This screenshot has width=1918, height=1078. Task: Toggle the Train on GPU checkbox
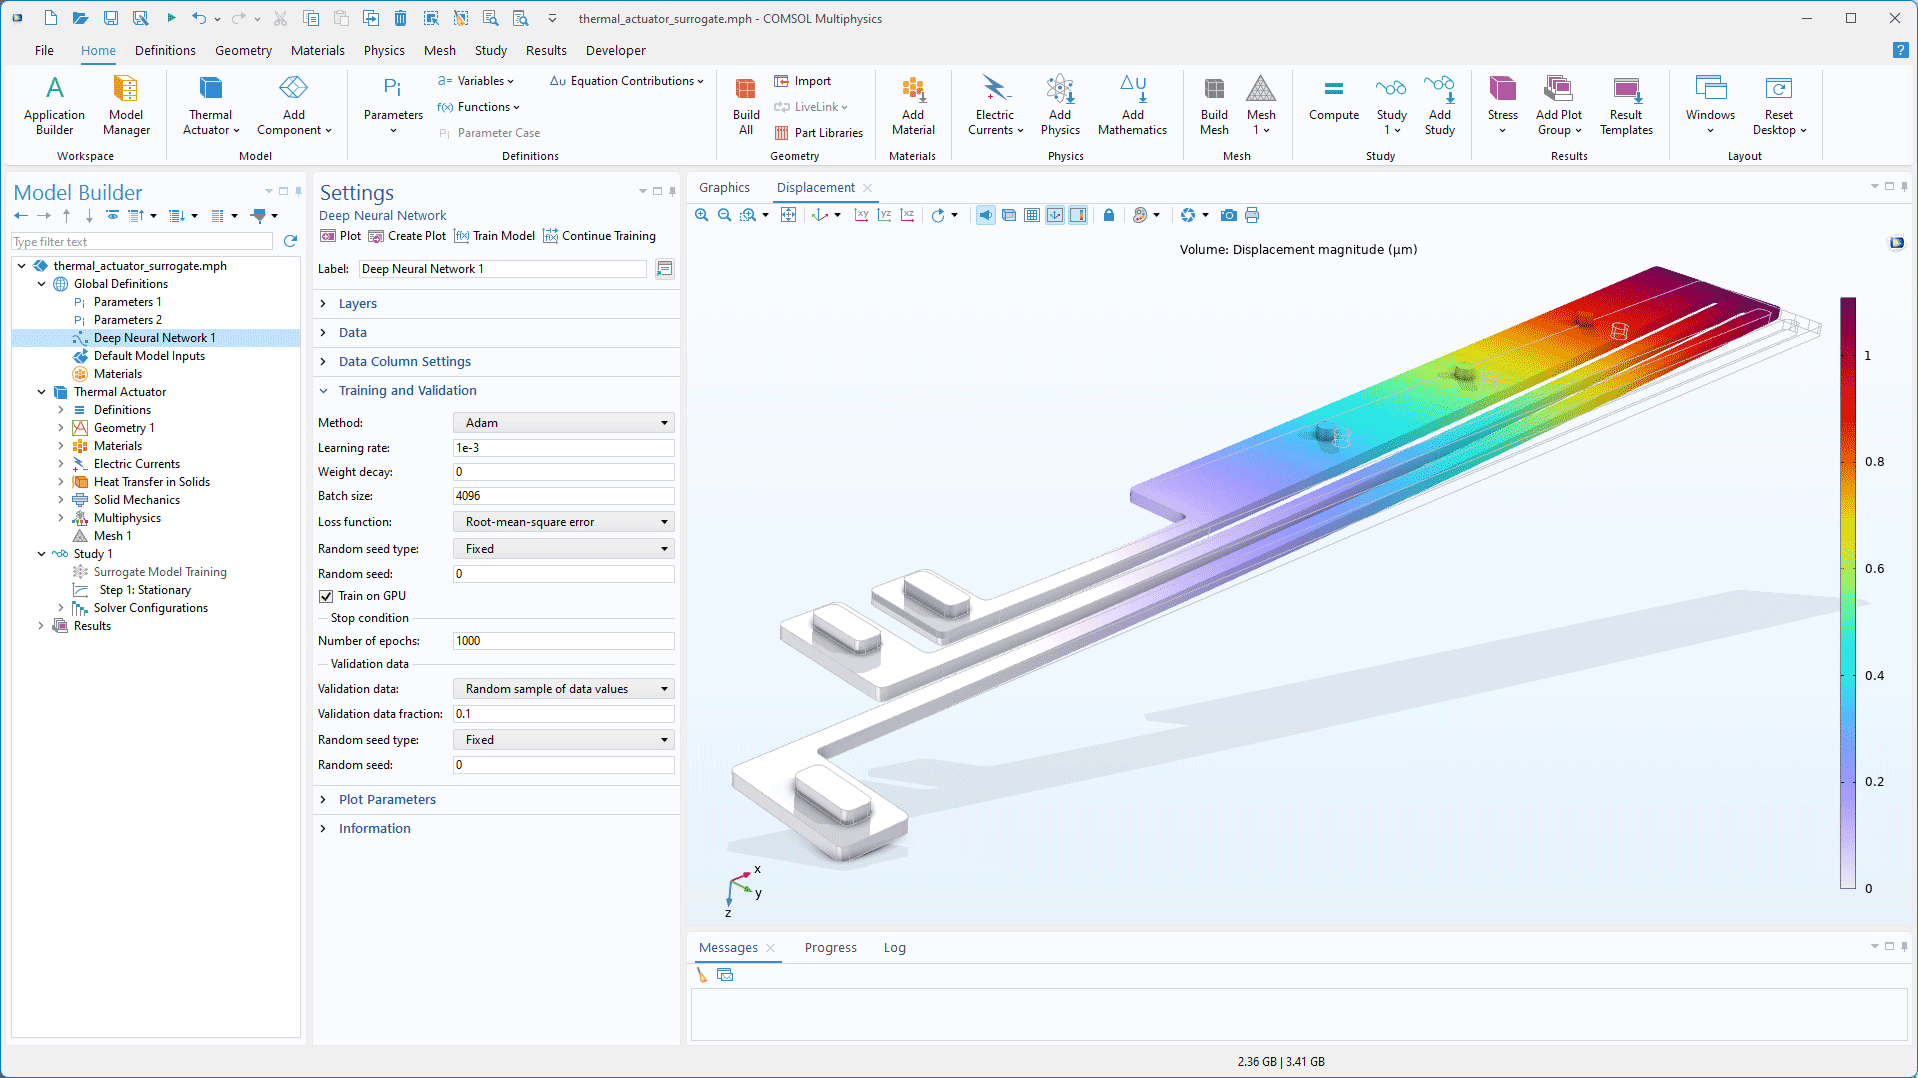[x=326, y=596]
